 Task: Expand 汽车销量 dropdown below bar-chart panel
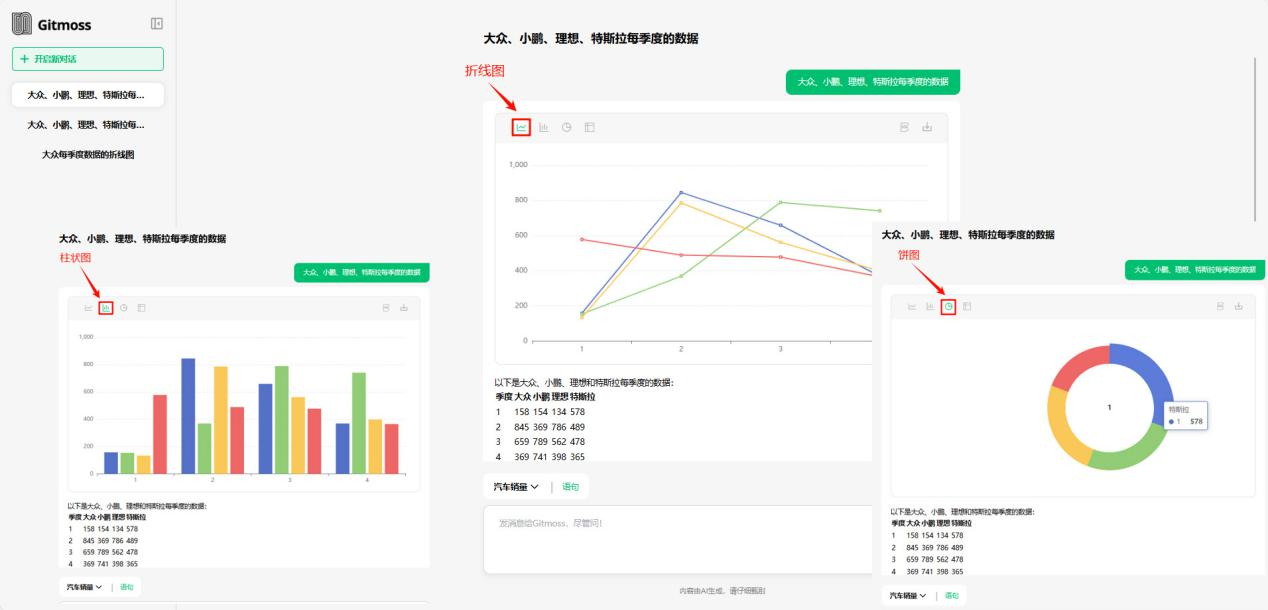[84, 587]
